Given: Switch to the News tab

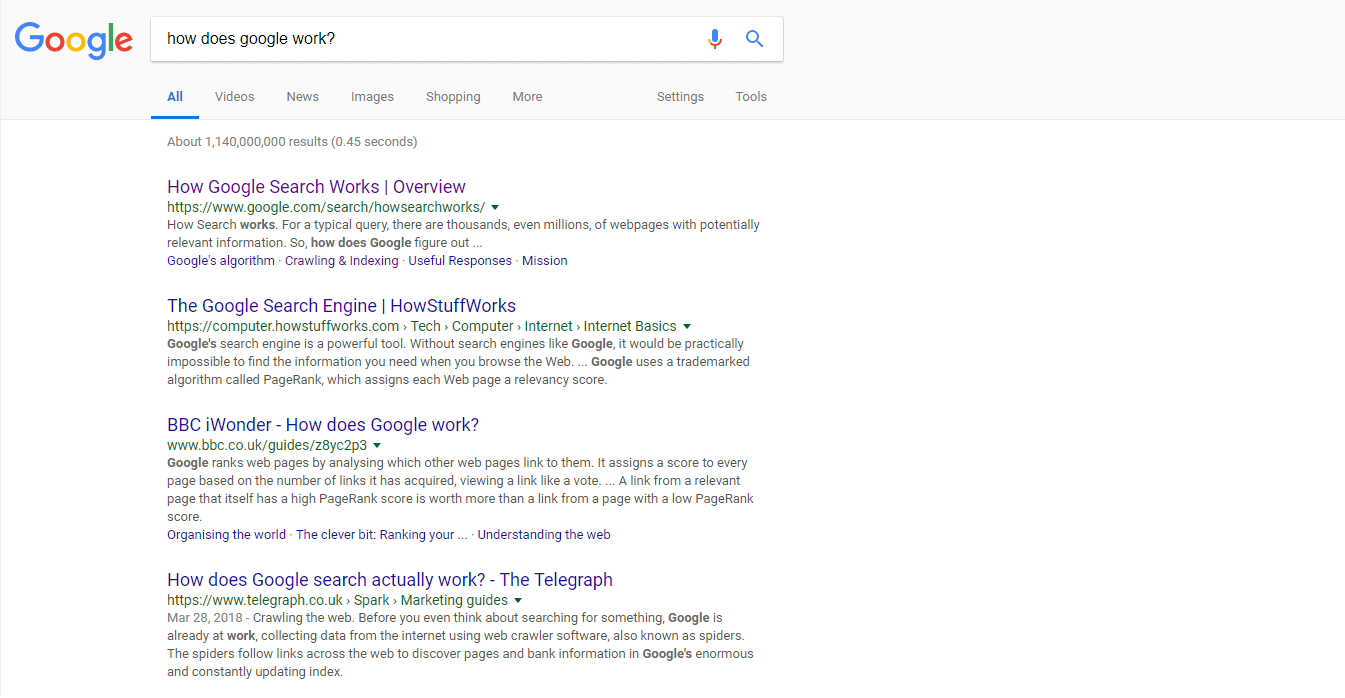Looking at the screenshot, I should 302,97.
